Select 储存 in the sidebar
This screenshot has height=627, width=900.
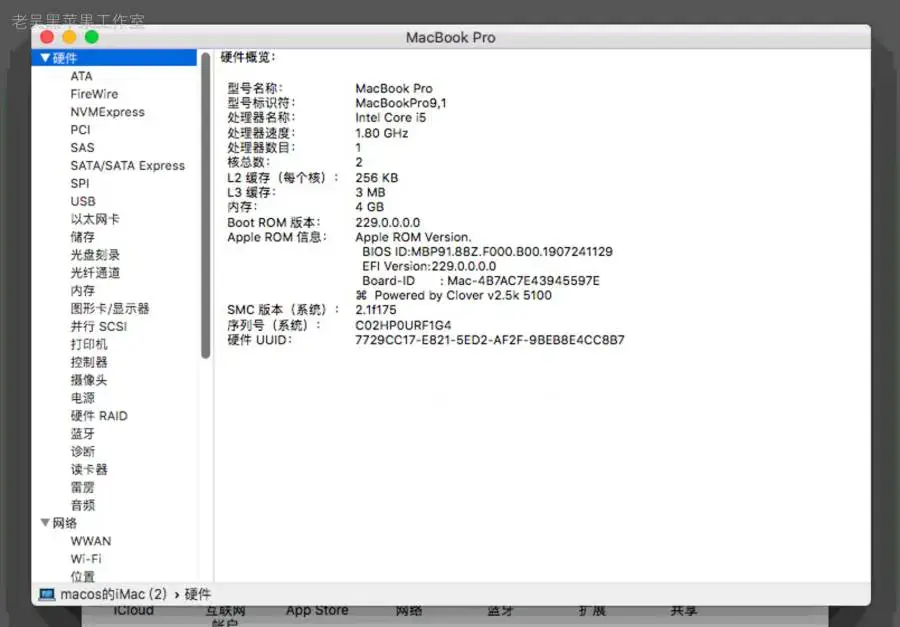tap(83, 237)
